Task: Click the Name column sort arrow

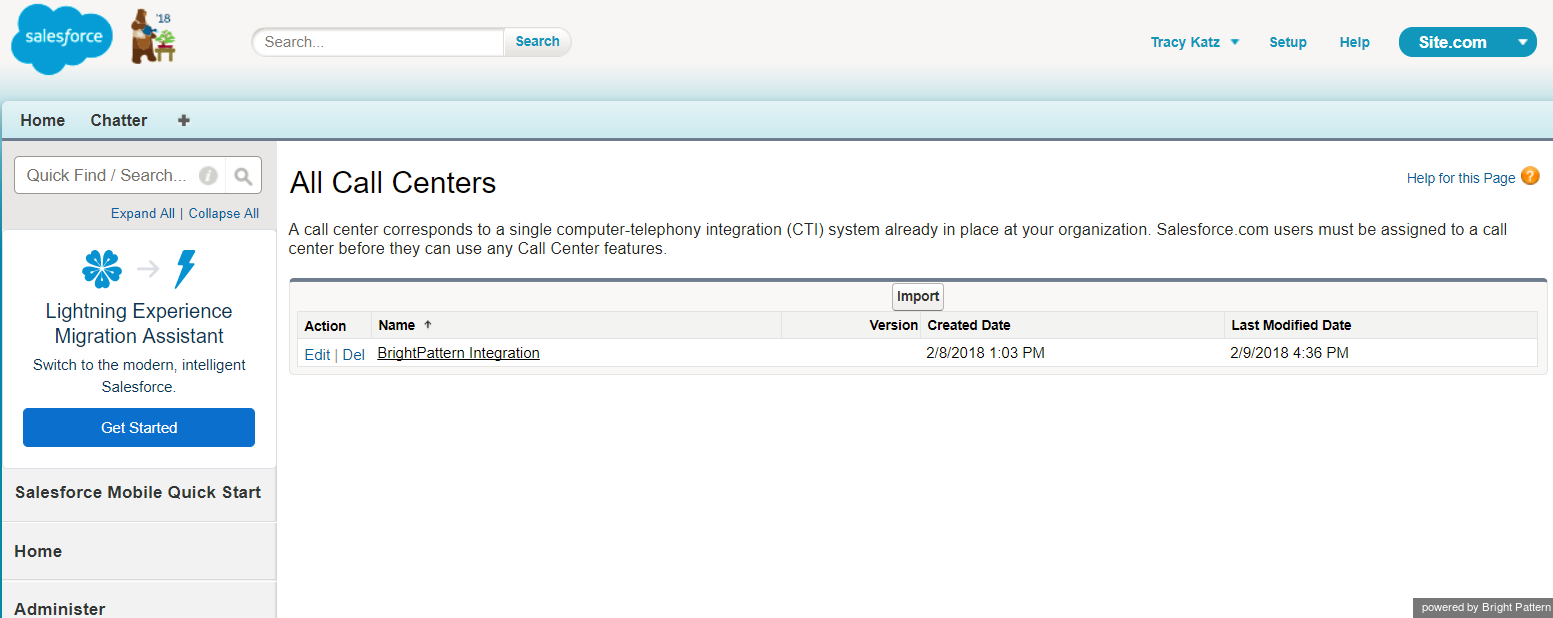Action: (428, 325)
